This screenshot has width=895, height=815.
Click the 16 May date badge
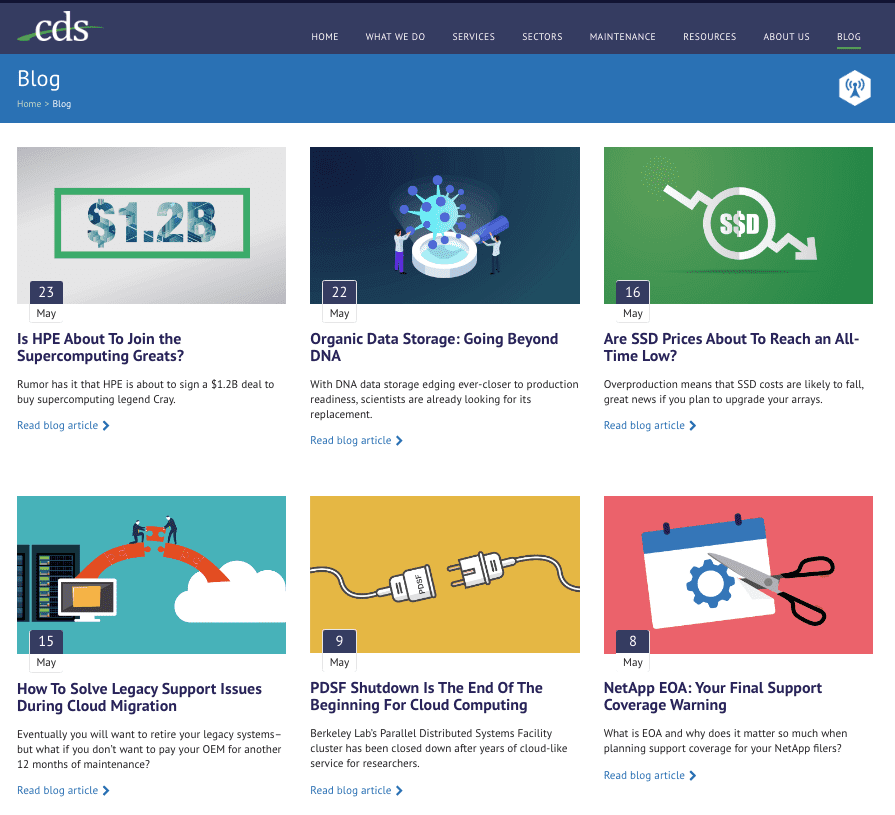tap(632, 302)
